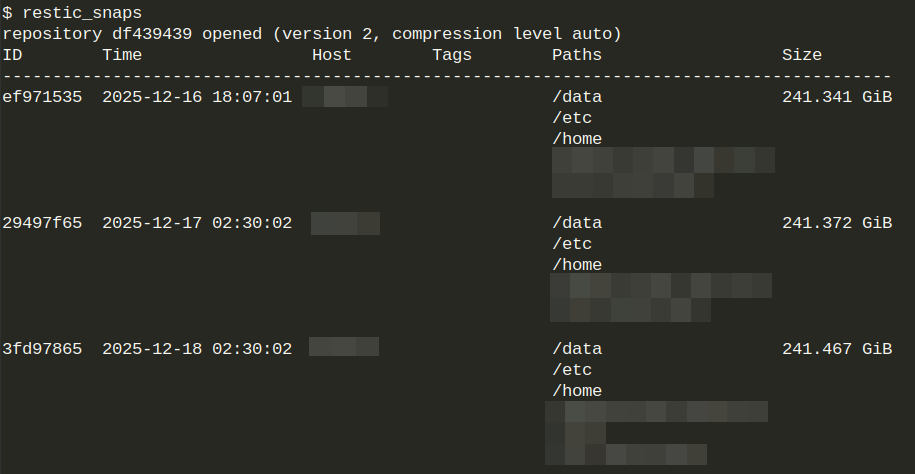The height and width of the screenshot is (474, 915).
Task: Click /etc path of snapshot 29497f65
Action: coord(572,244)
